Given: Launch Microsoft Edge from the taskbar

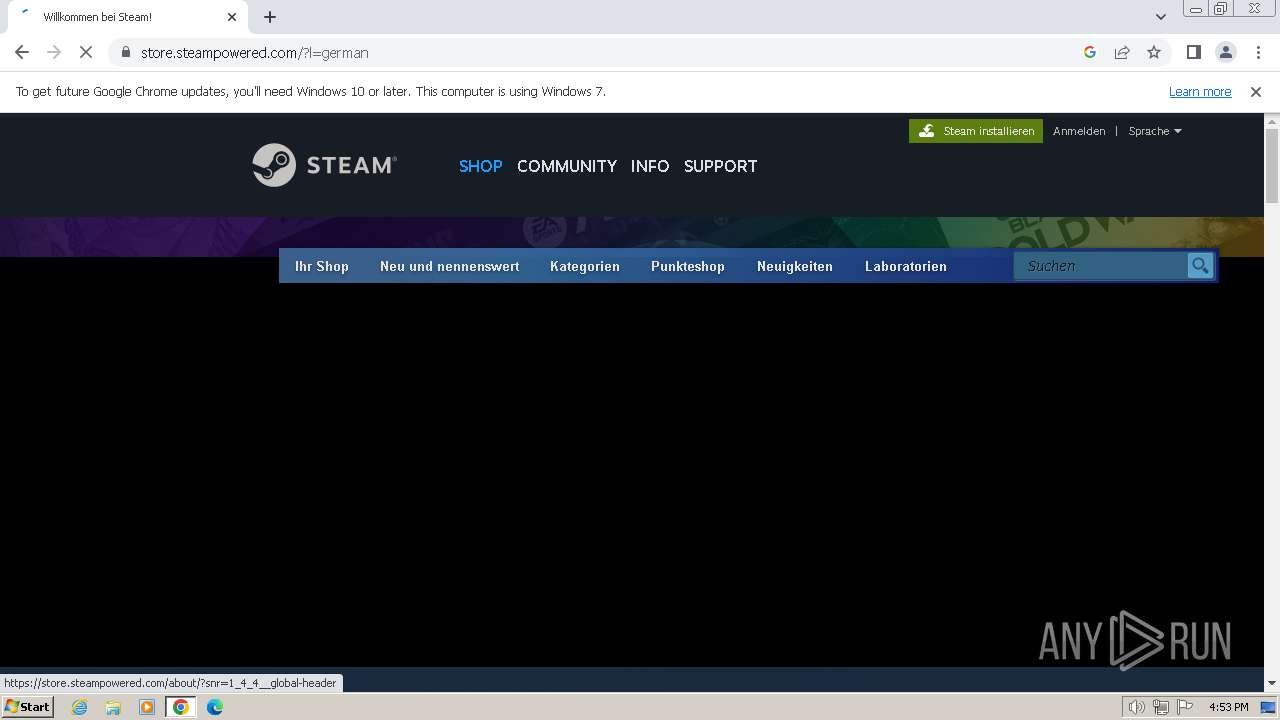Looking at the screenshot, I should pos(215,707).
